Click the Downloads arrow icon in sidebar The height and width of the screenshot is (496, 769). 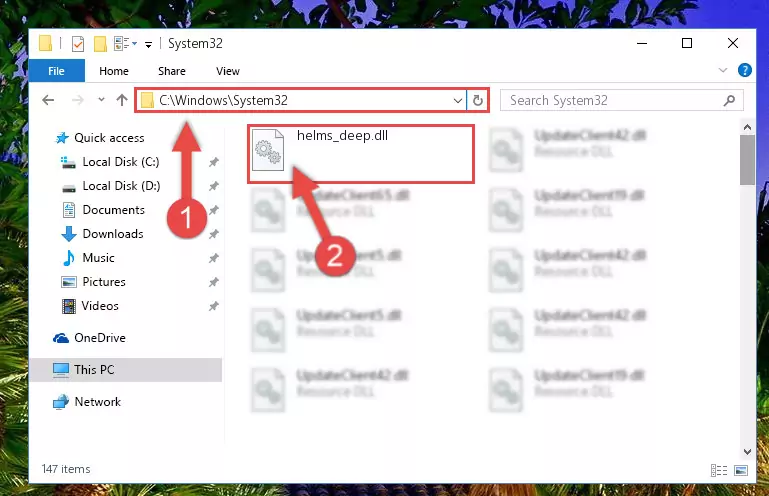[69, 234]
